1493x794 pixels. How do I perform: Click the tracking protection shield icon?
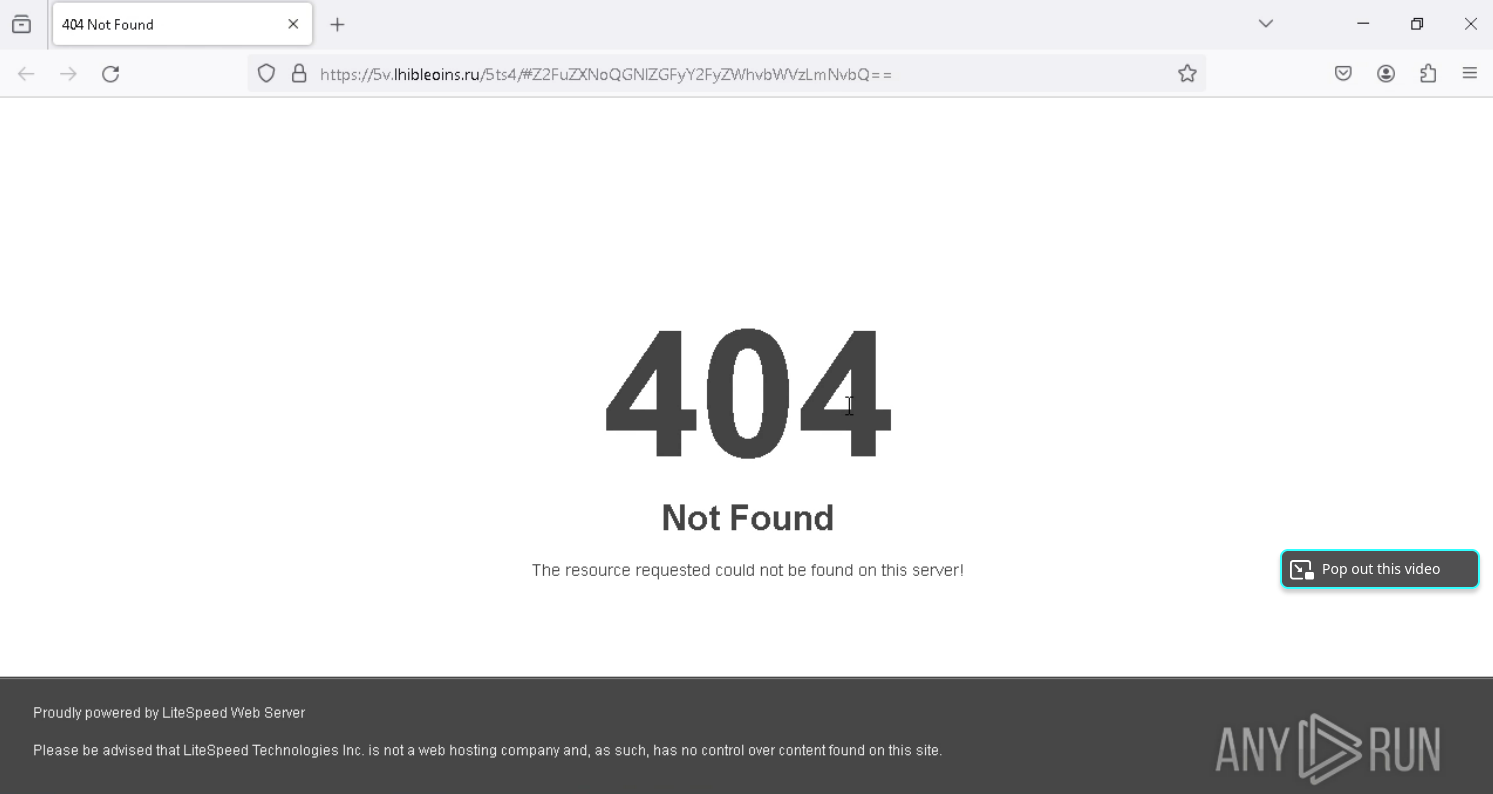coord(266,74)
